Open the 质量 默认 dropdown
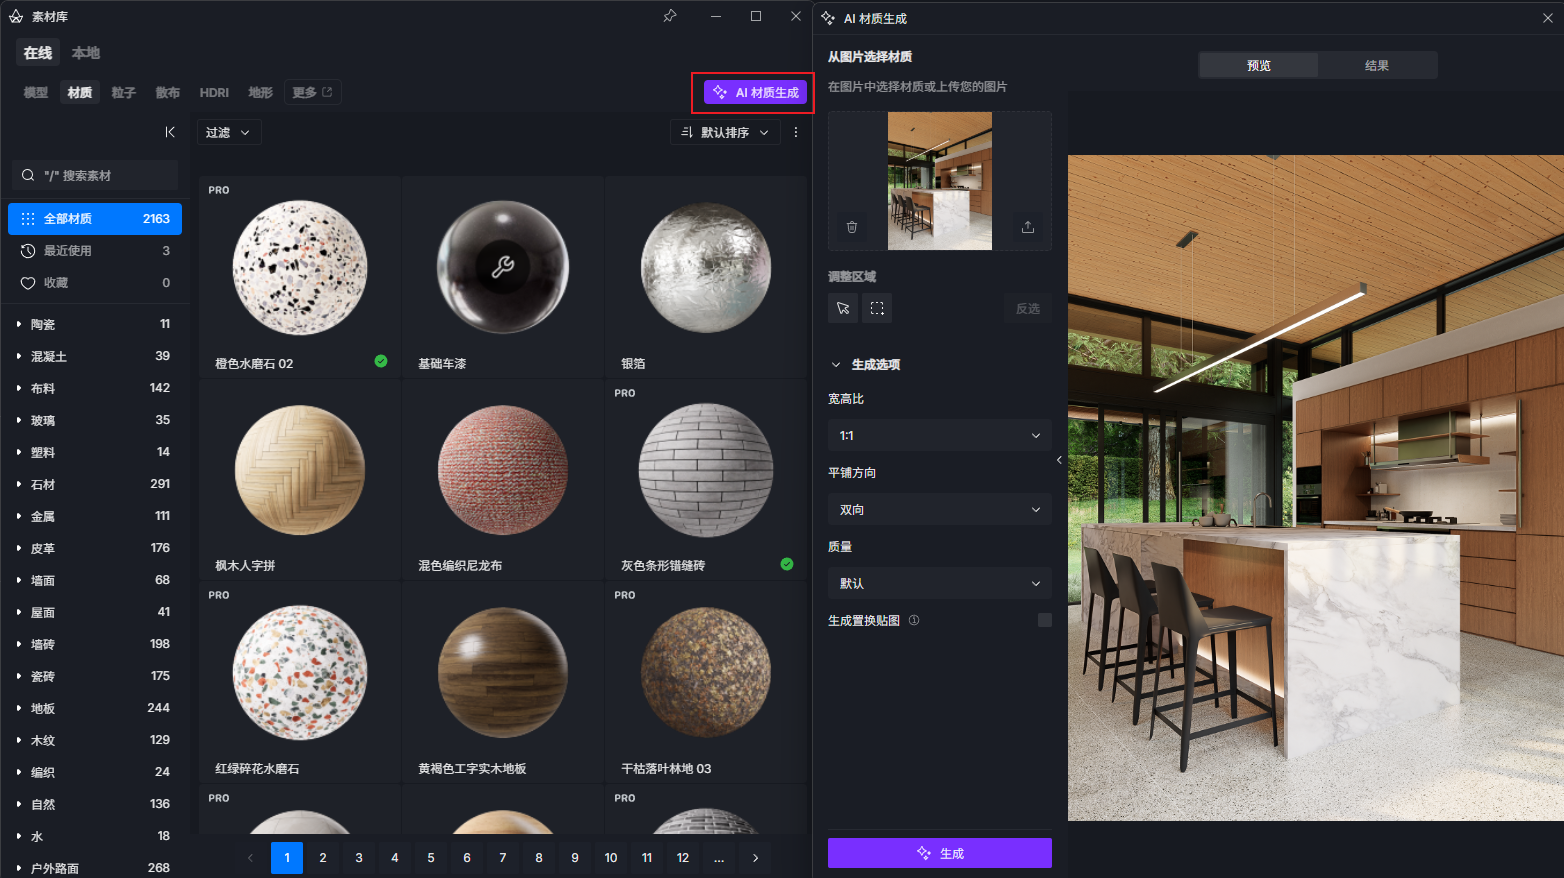The height and width of the screenshot is (878, 1564). [940, 583]
